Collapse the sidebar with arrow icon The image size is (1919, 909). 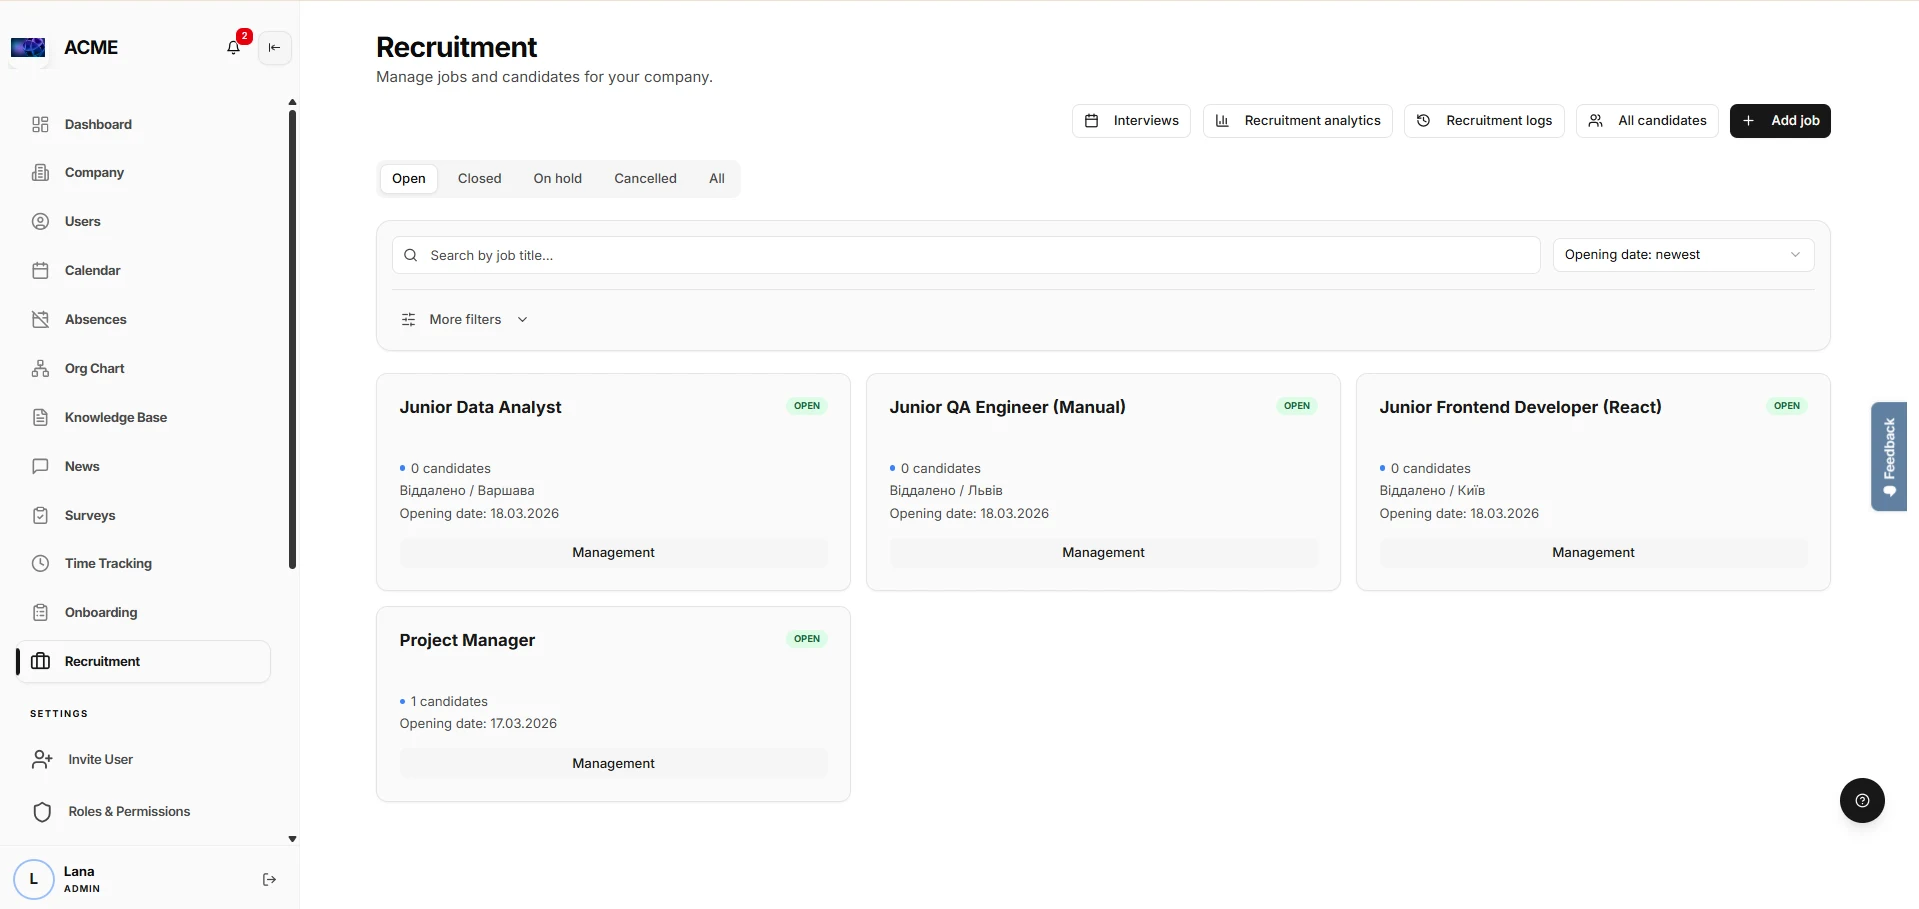tap(275, 47)
